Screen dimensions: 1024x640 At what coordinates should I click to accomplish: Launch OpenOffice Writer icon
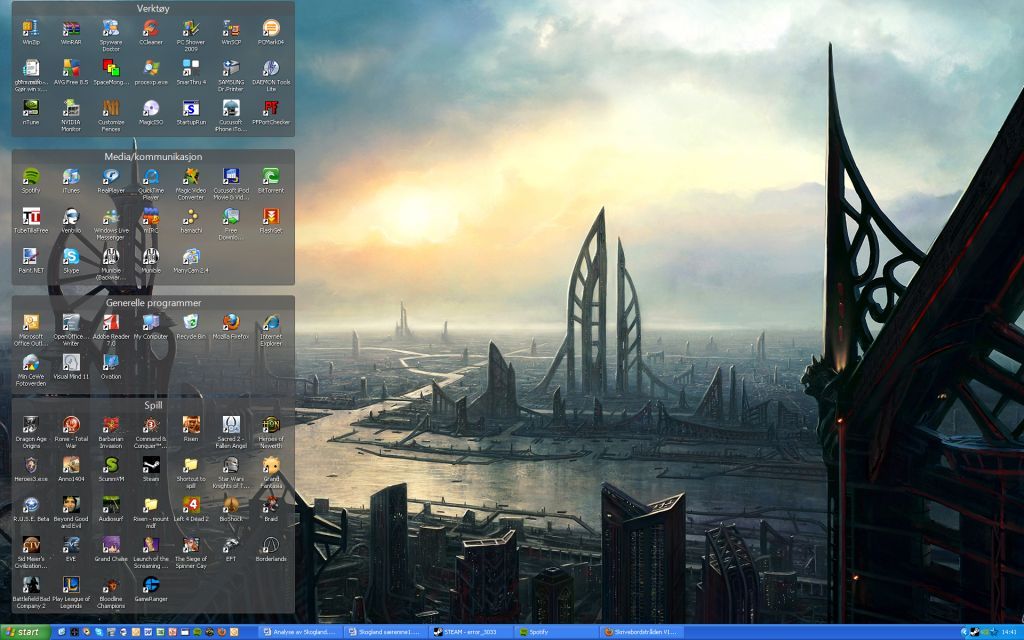71,330
